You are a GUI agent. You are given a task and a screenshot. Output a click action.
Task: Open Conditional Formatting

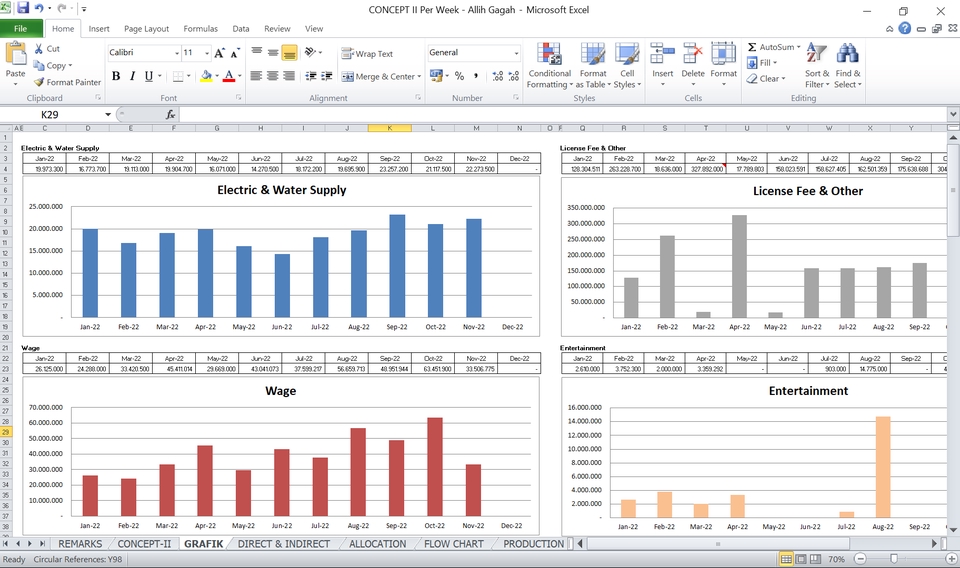[x=549, y=65]
